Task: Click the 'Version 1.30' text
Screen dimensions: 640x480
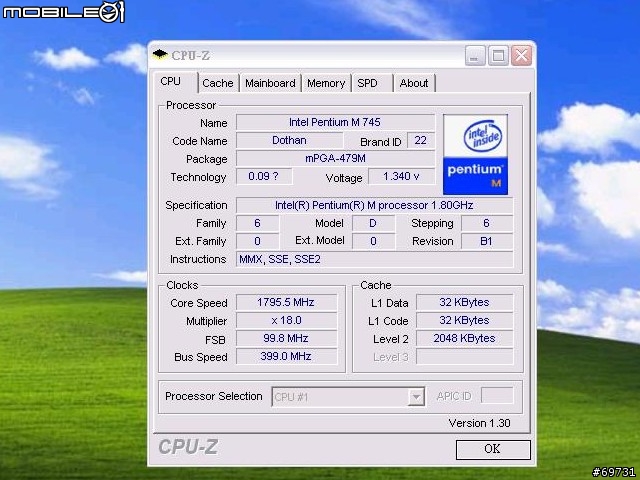Action: point(480,423)
